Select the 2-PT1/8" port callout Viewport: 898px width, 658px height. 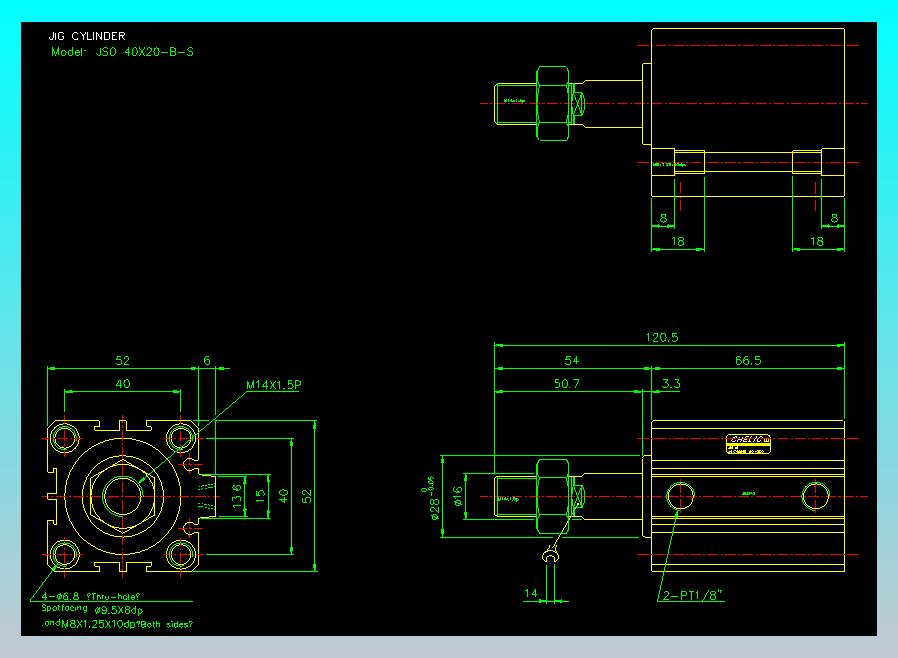point(692,596)
